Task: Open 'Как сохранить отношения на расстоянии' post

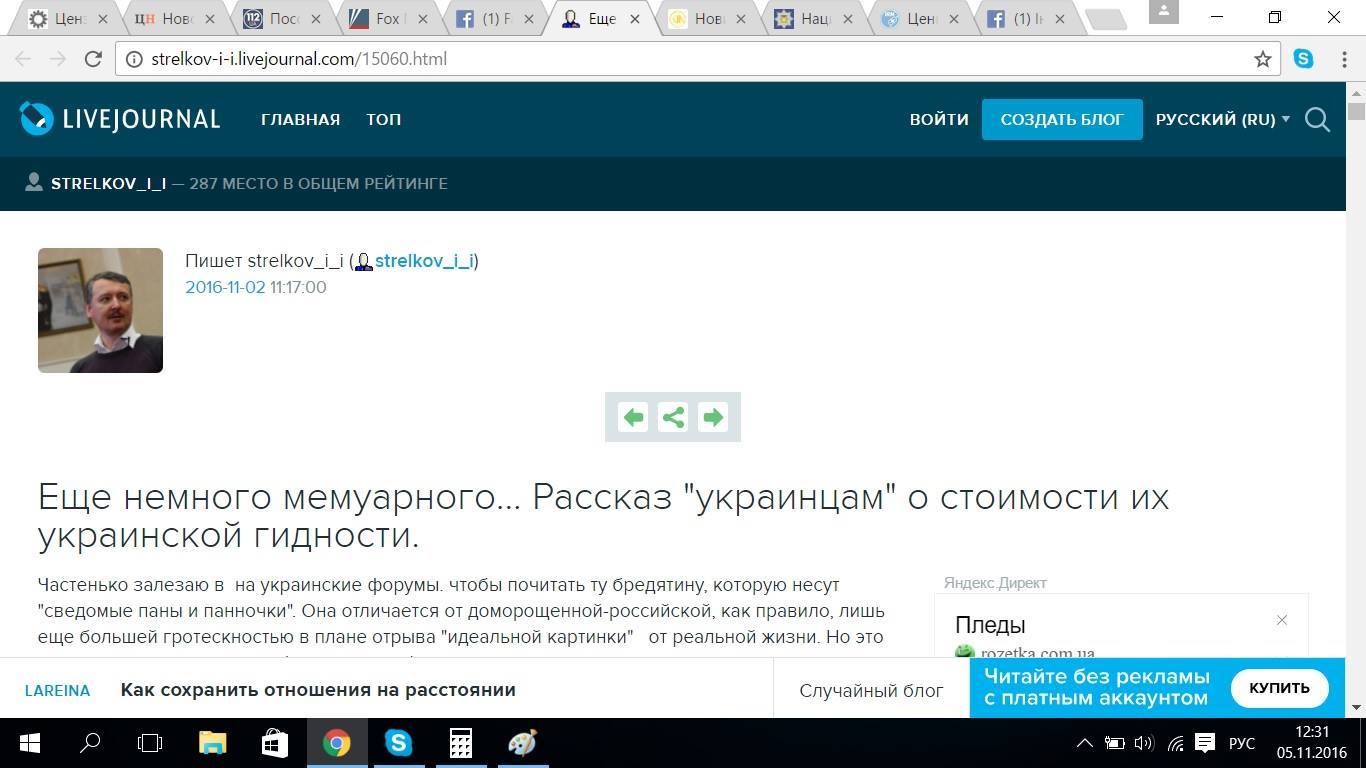Action: coord(318,690)
